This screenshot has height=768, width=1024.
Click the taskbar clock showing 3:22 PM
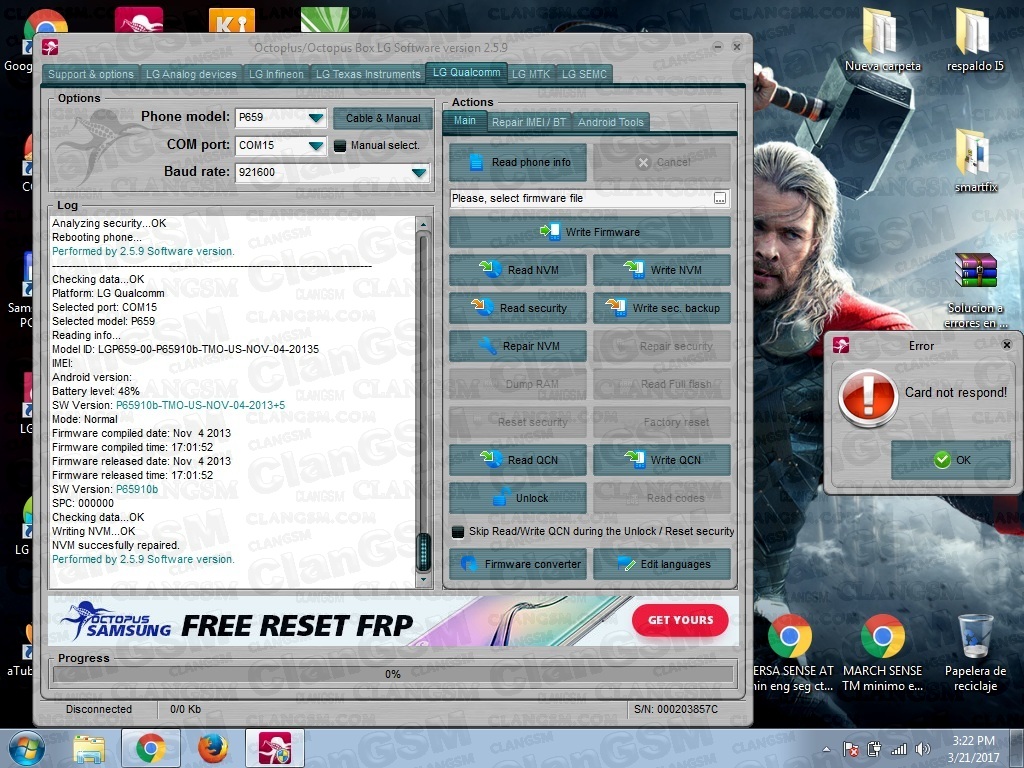point(973,749)
